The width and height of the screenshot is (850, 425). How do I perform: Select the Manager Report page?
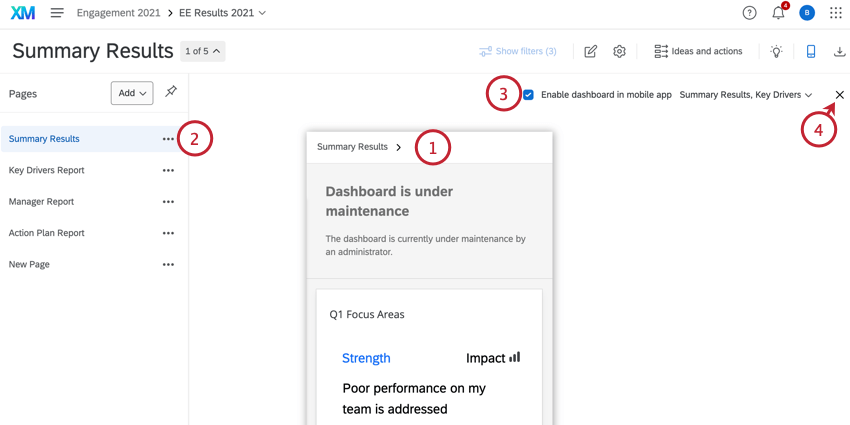[x=41, y=201]
